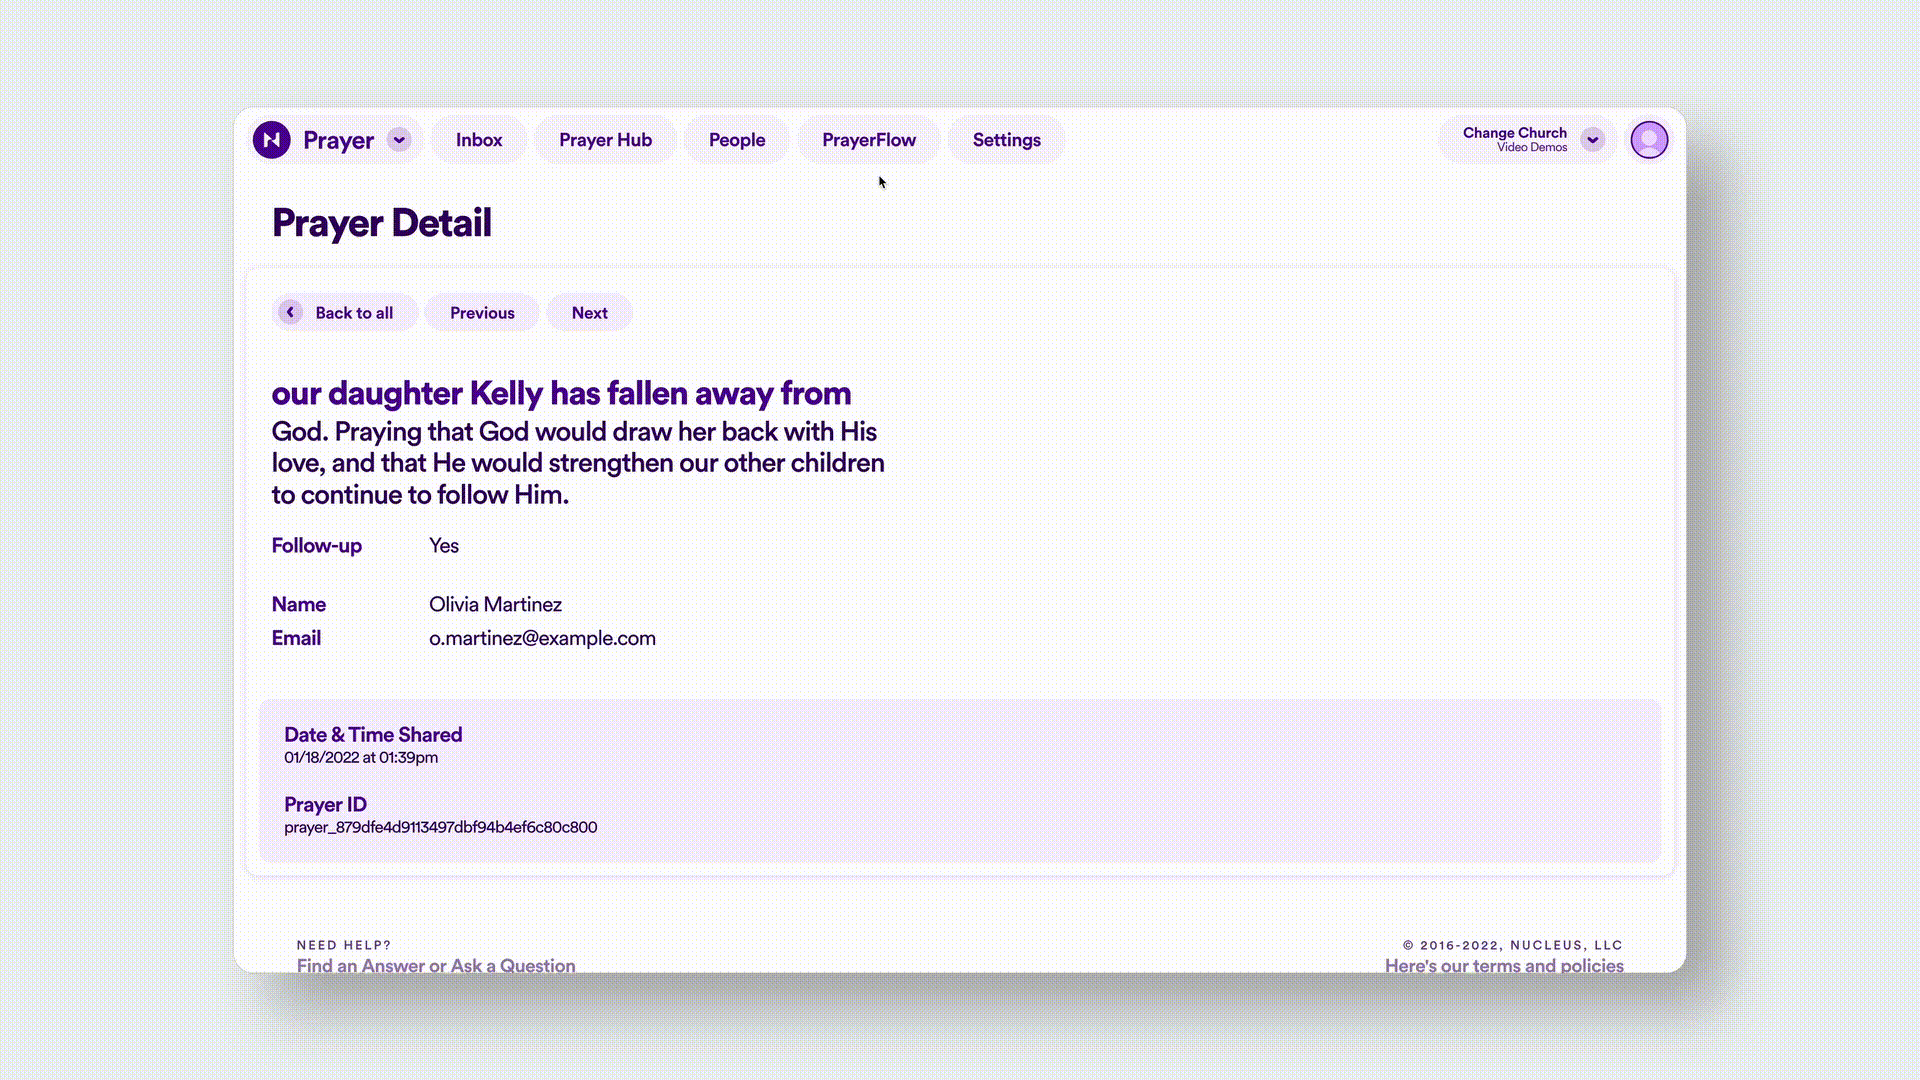Click the back arrow circle icon
Image resolution: width=1920 pixels, height=1080 pixels.
click(290, 312)
